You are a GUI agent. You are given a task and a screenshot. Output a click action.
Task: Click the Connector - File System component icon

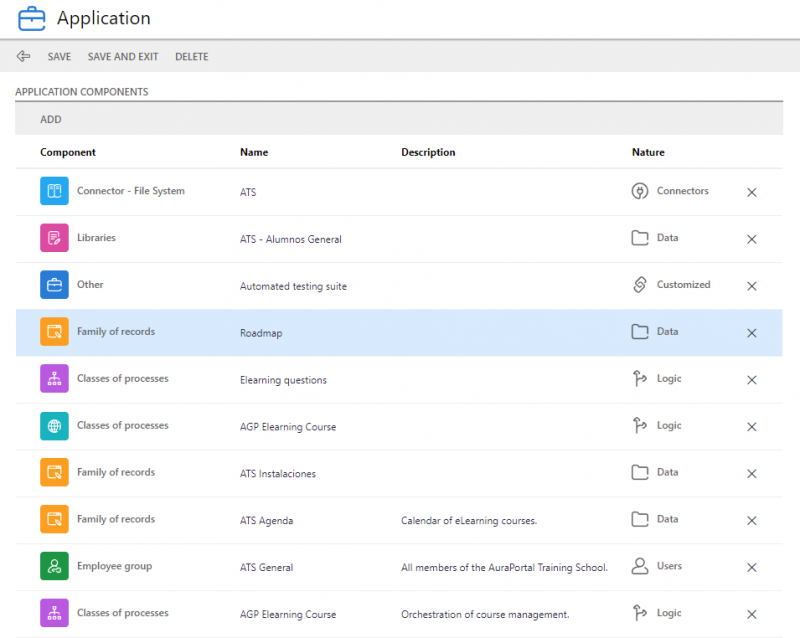(54, 191)
